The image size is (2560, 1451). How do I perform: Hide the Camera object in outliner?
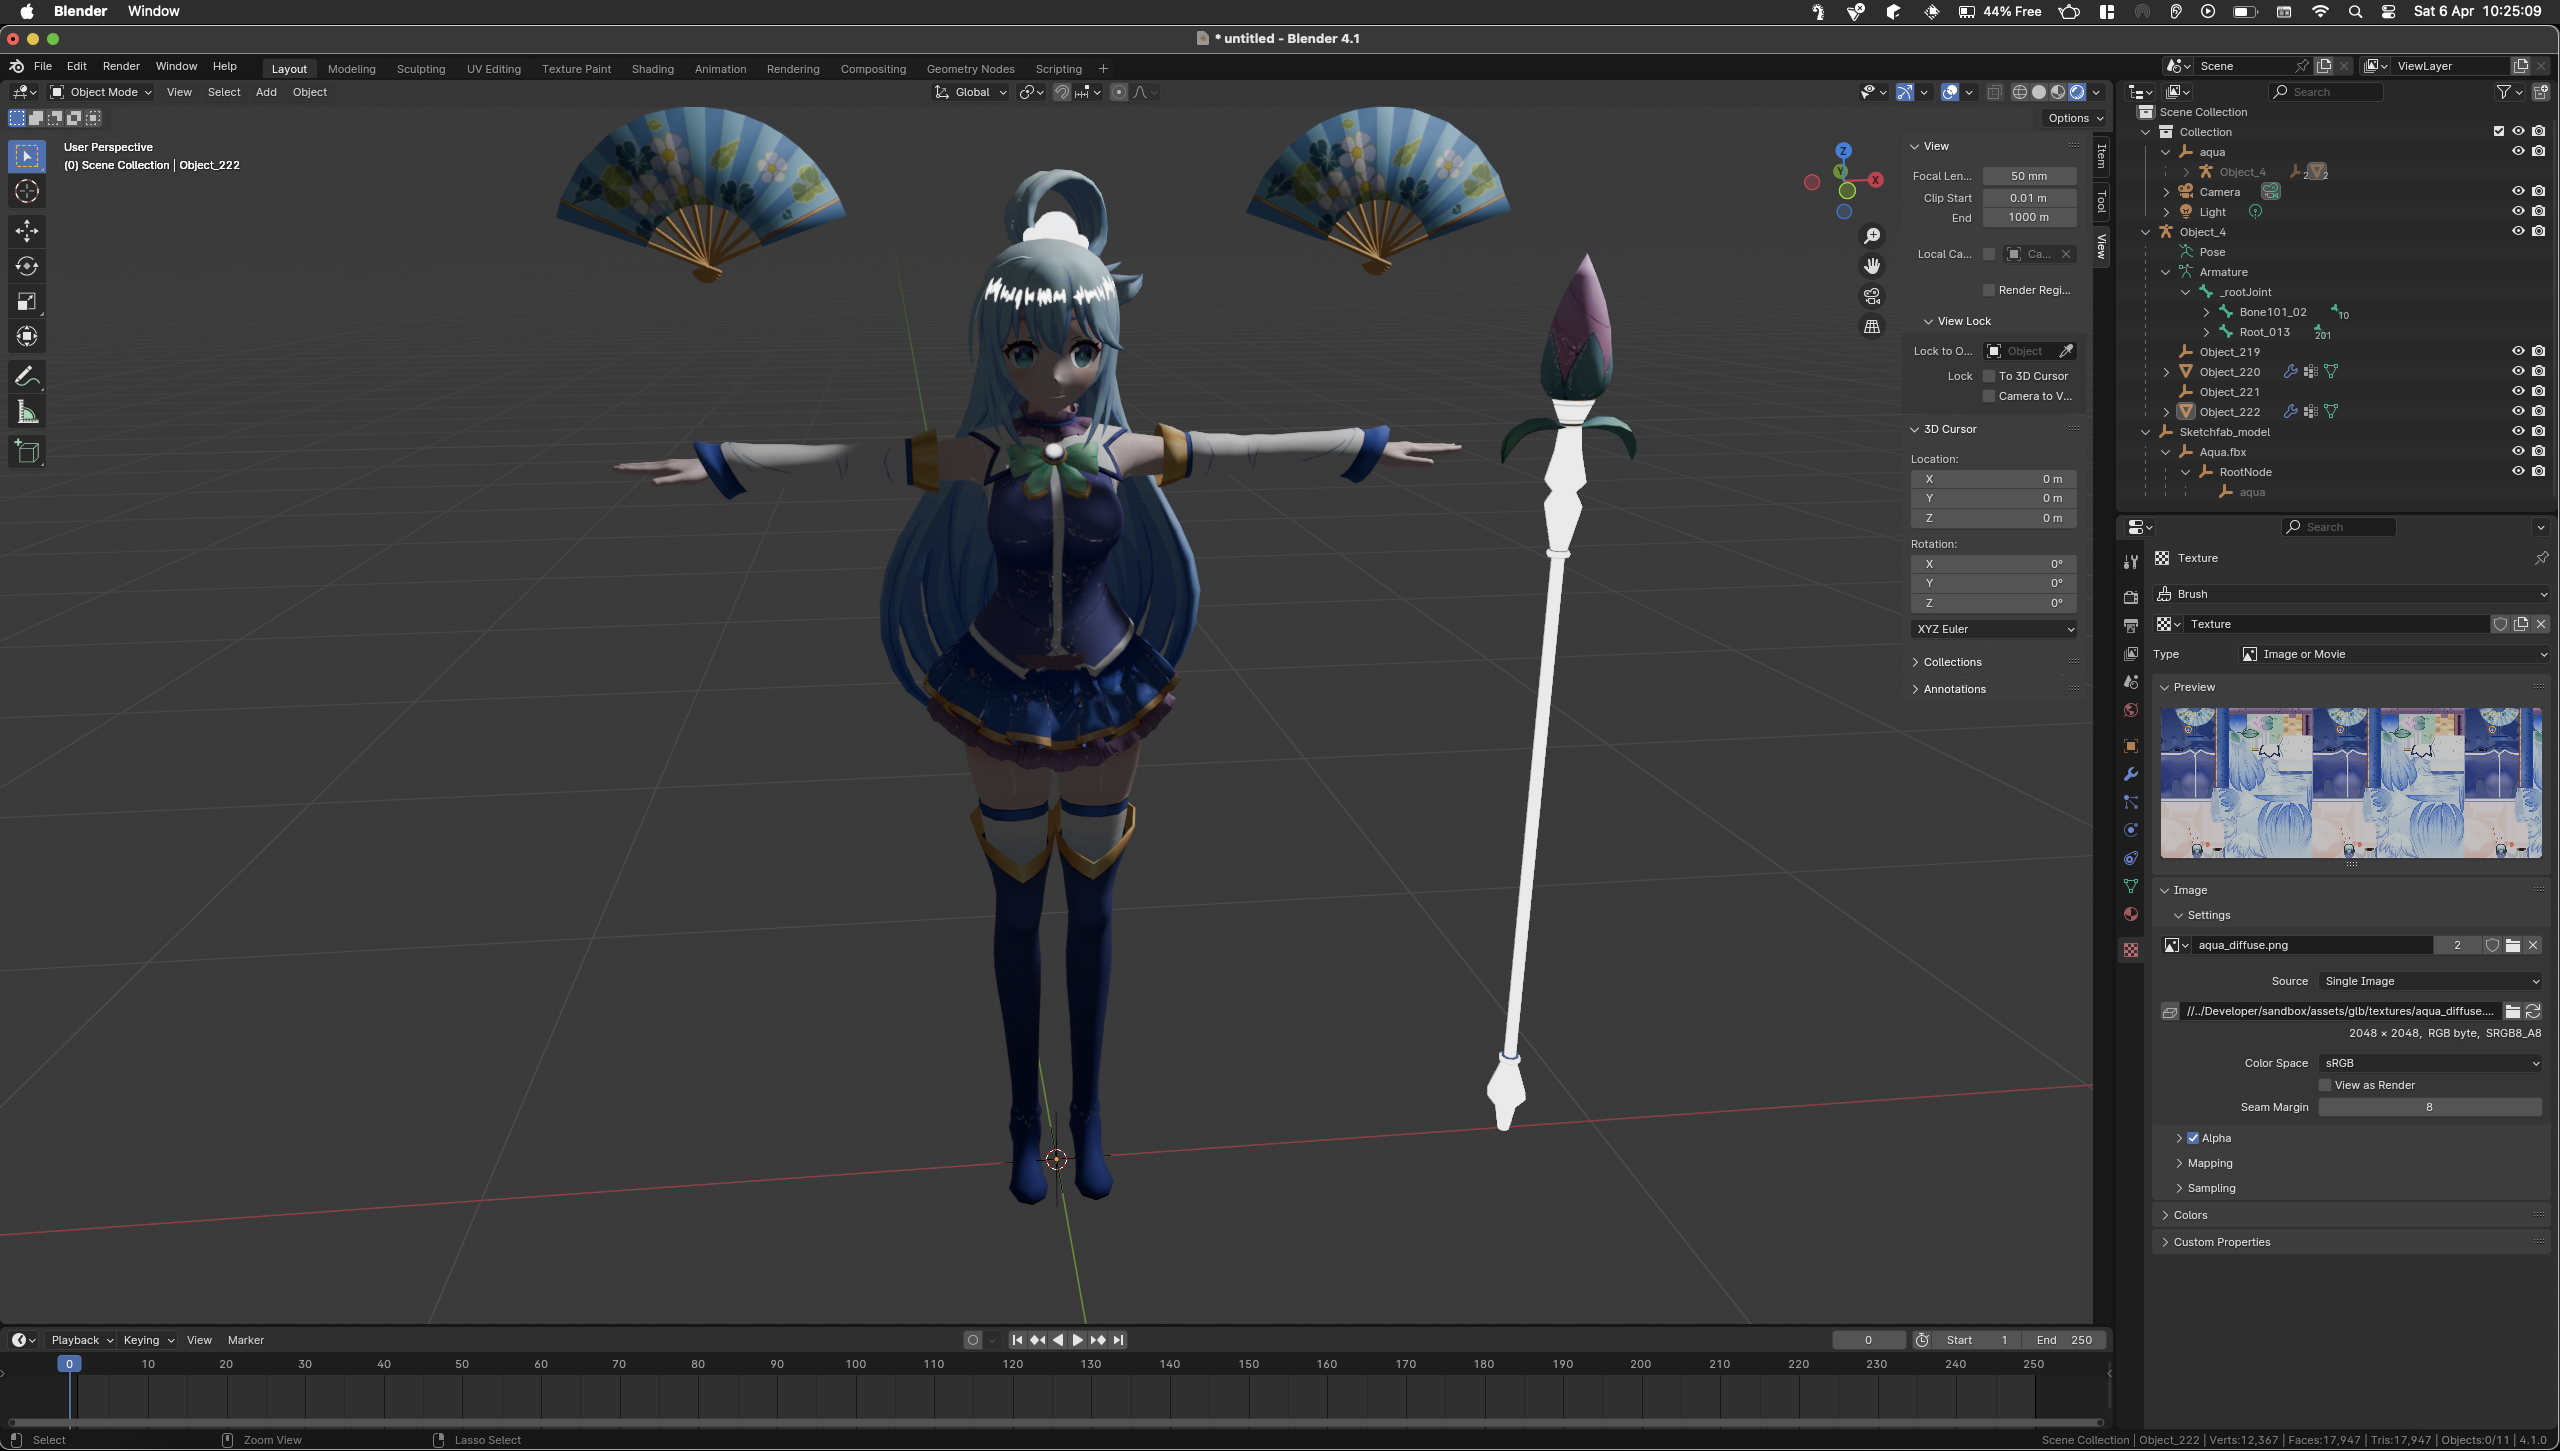[2518, 191]
